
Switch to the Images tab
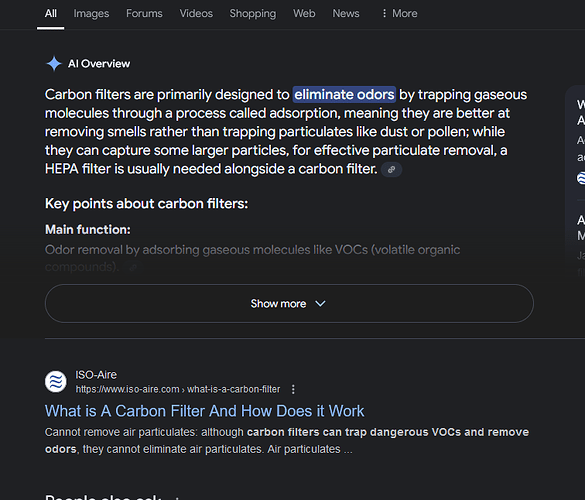click(x=91, y=13)
